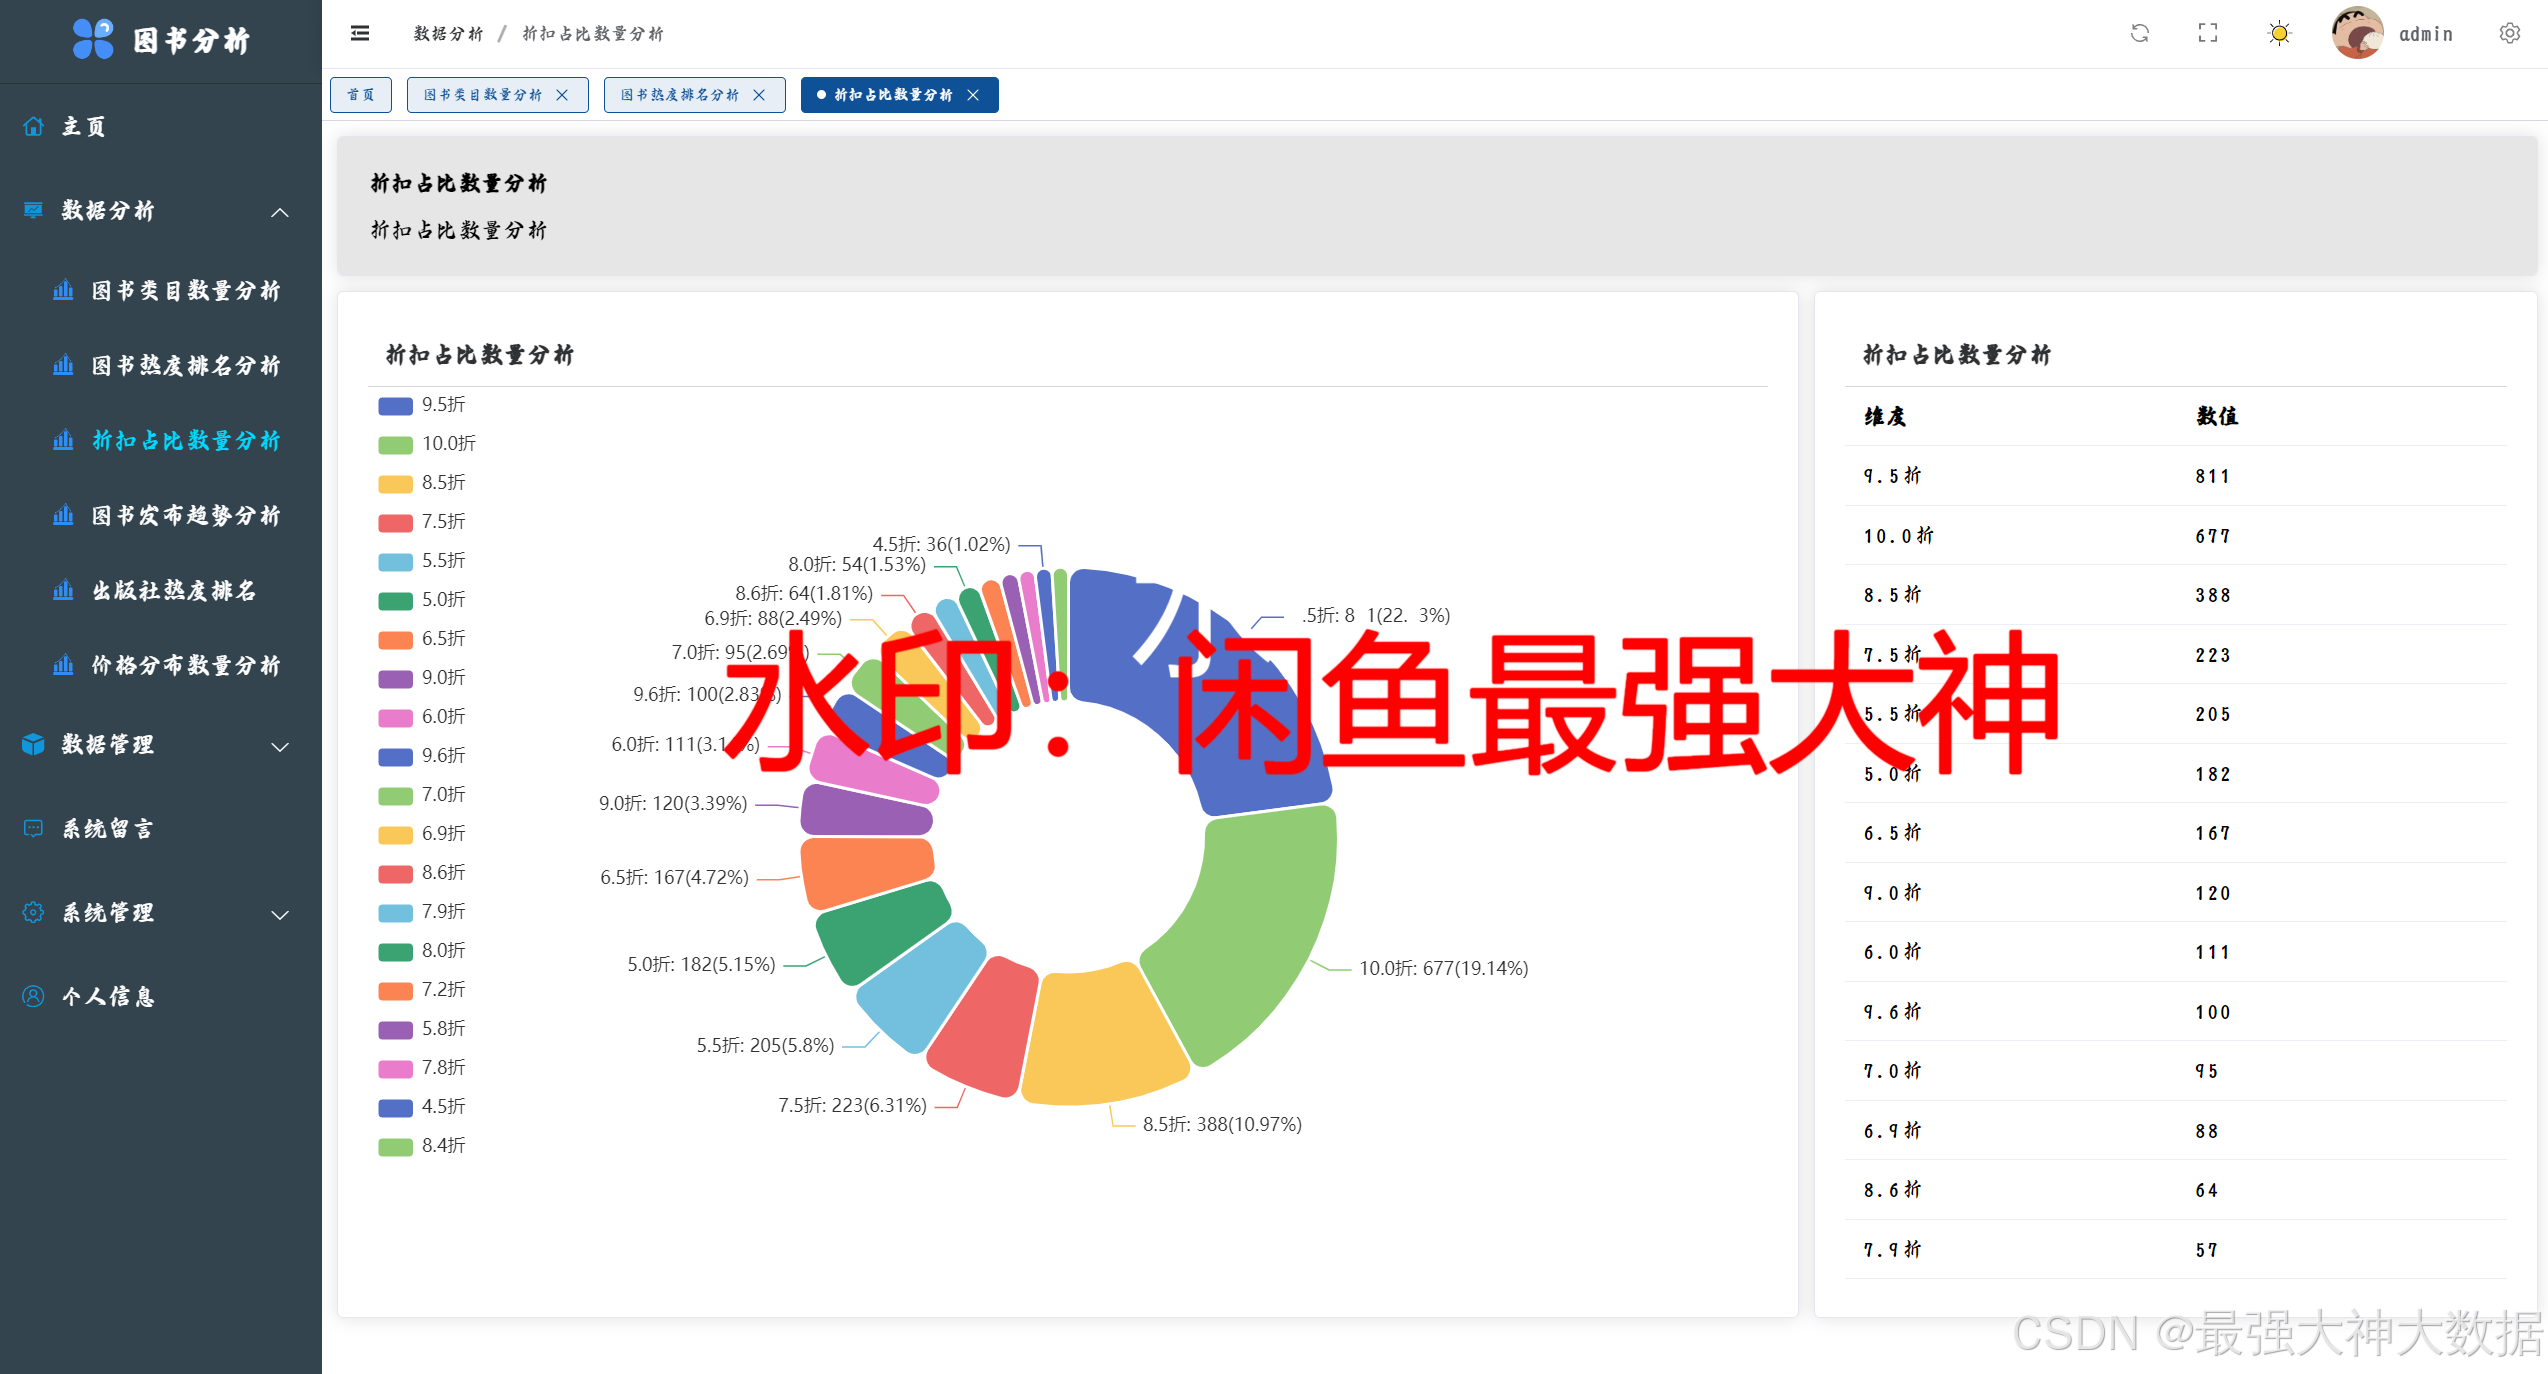Toggle the sun light-theme switch
The image size is (2548, 1374).
click(2279, 34)
